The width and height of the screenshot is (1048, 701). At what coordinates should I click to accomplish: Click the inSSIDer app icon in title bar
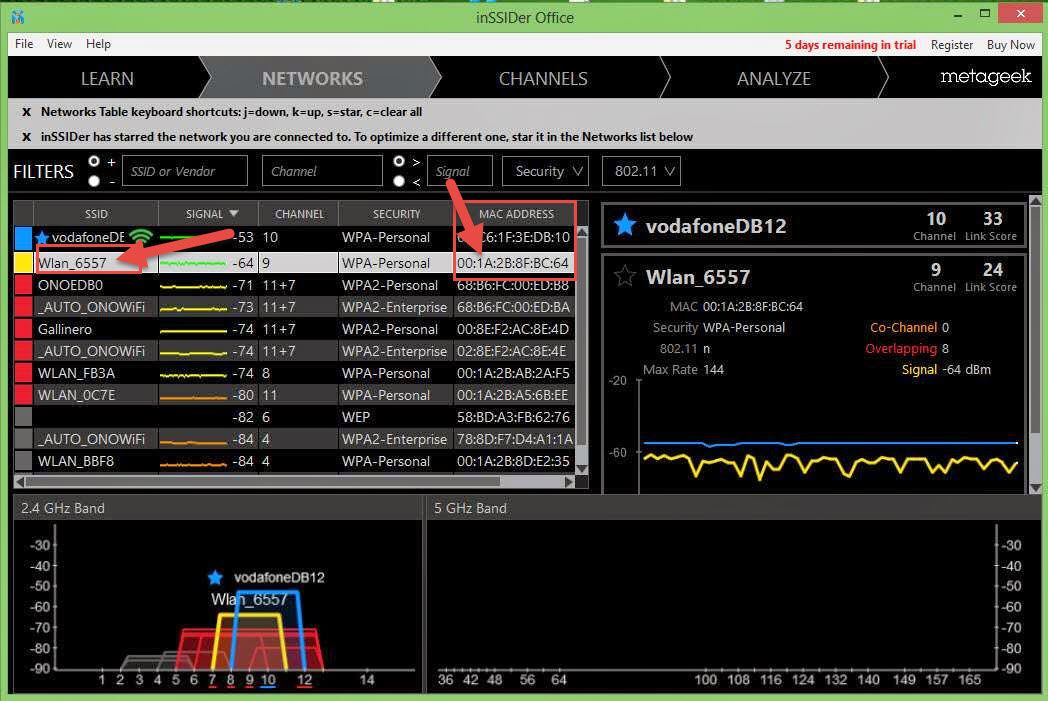(x=18, y=17)
